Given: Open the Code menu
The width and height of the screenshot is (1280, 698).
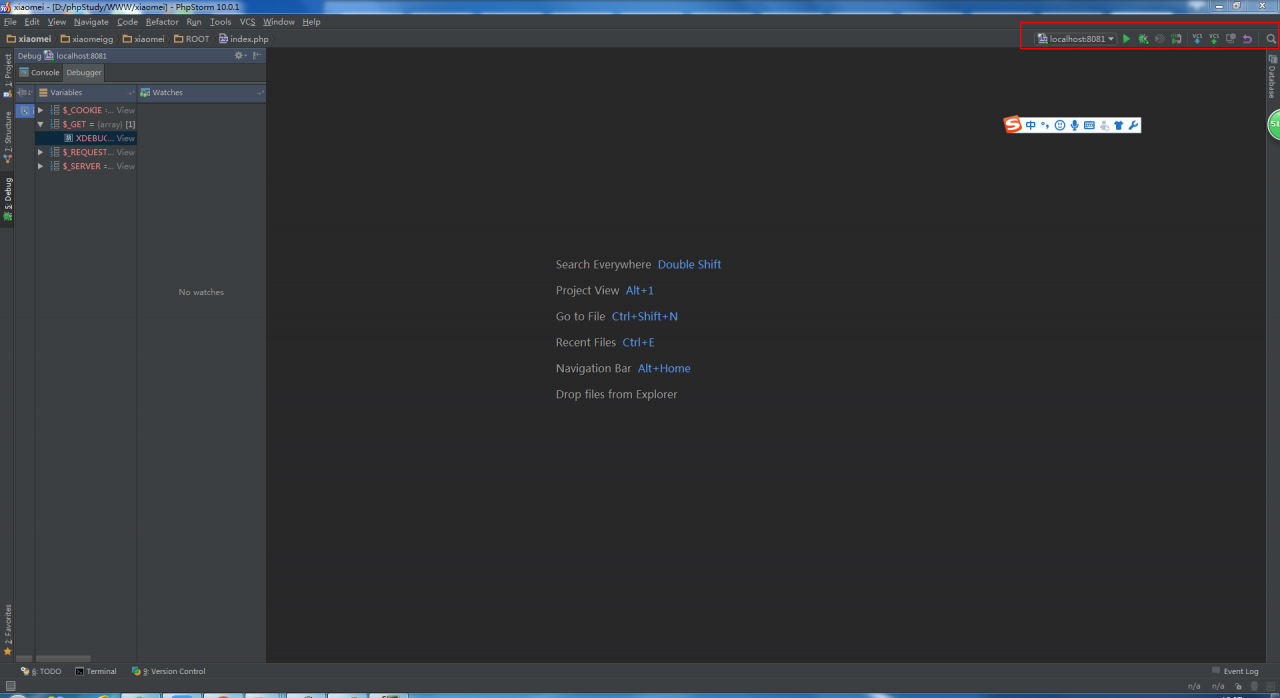Looking at the screenshot, I should [127, 21].
